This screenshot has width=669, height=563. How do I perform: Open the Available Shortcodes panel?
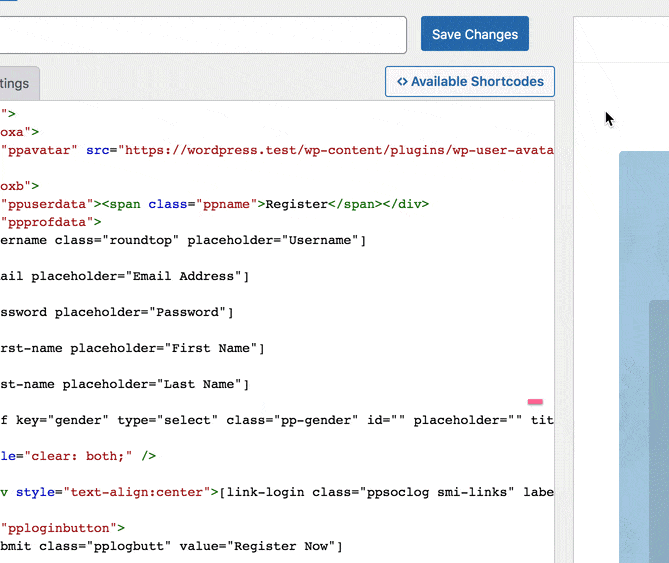470,81
